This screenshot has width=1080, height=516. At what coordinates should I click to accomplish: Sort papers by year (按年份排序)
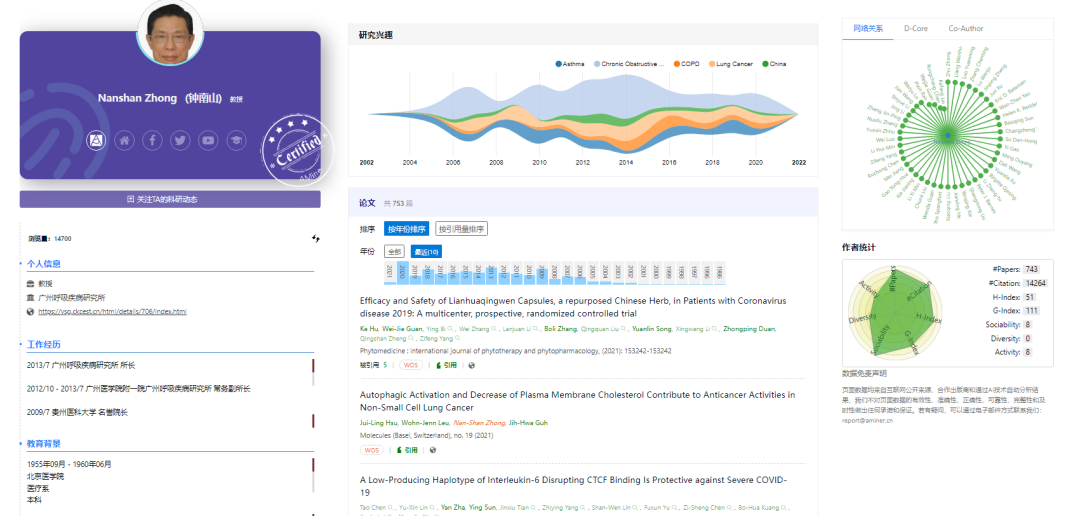(407, 229)
